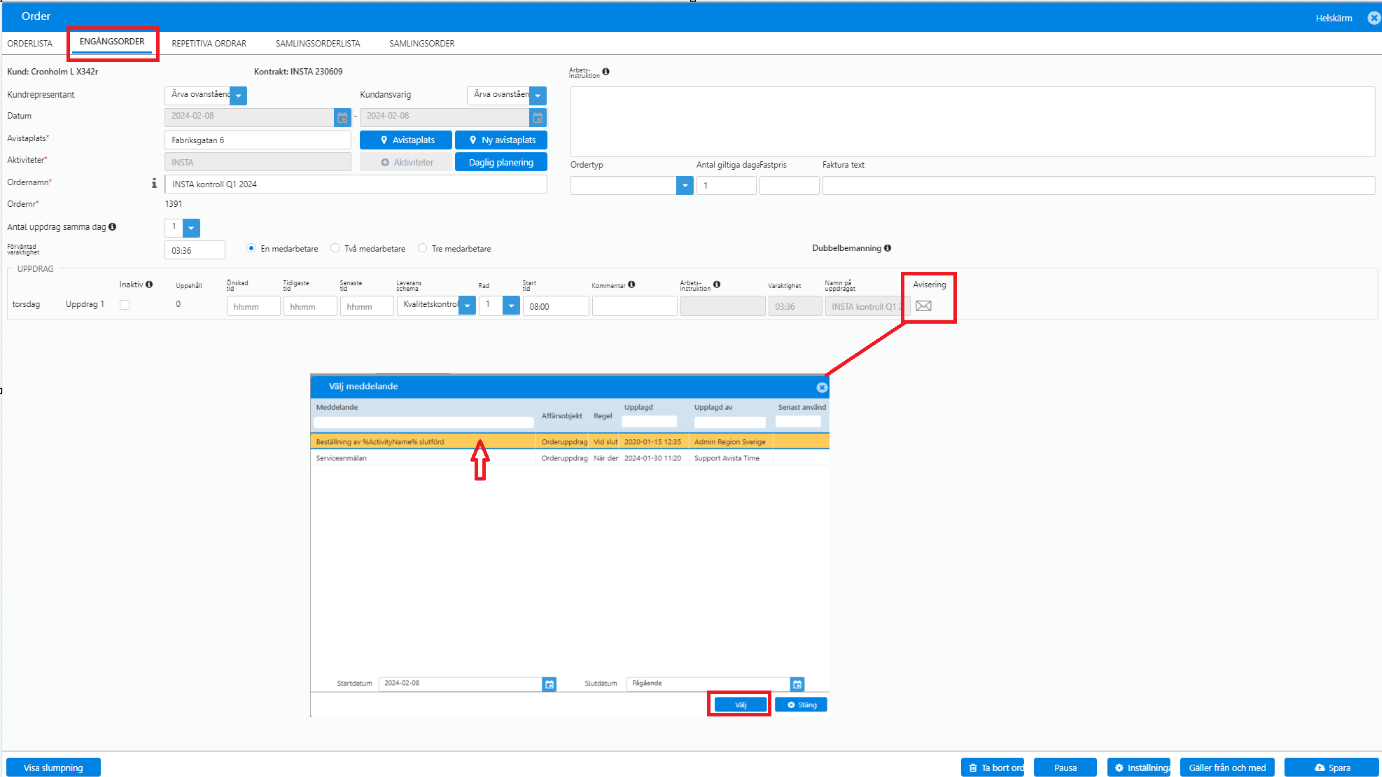The width and height of the screenshot is (1382, 777).
Task: Click the Upplagd av filter field
Action: [731, 422]
